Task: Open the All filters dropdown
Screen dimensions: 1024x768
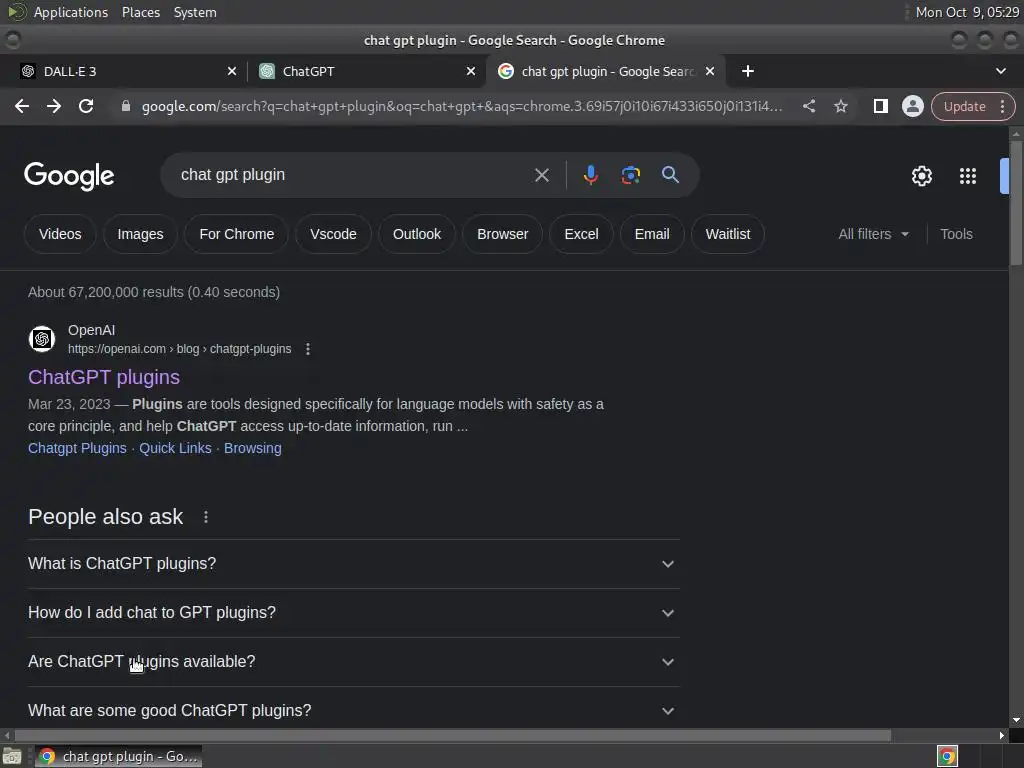Action: click(873, 234)
